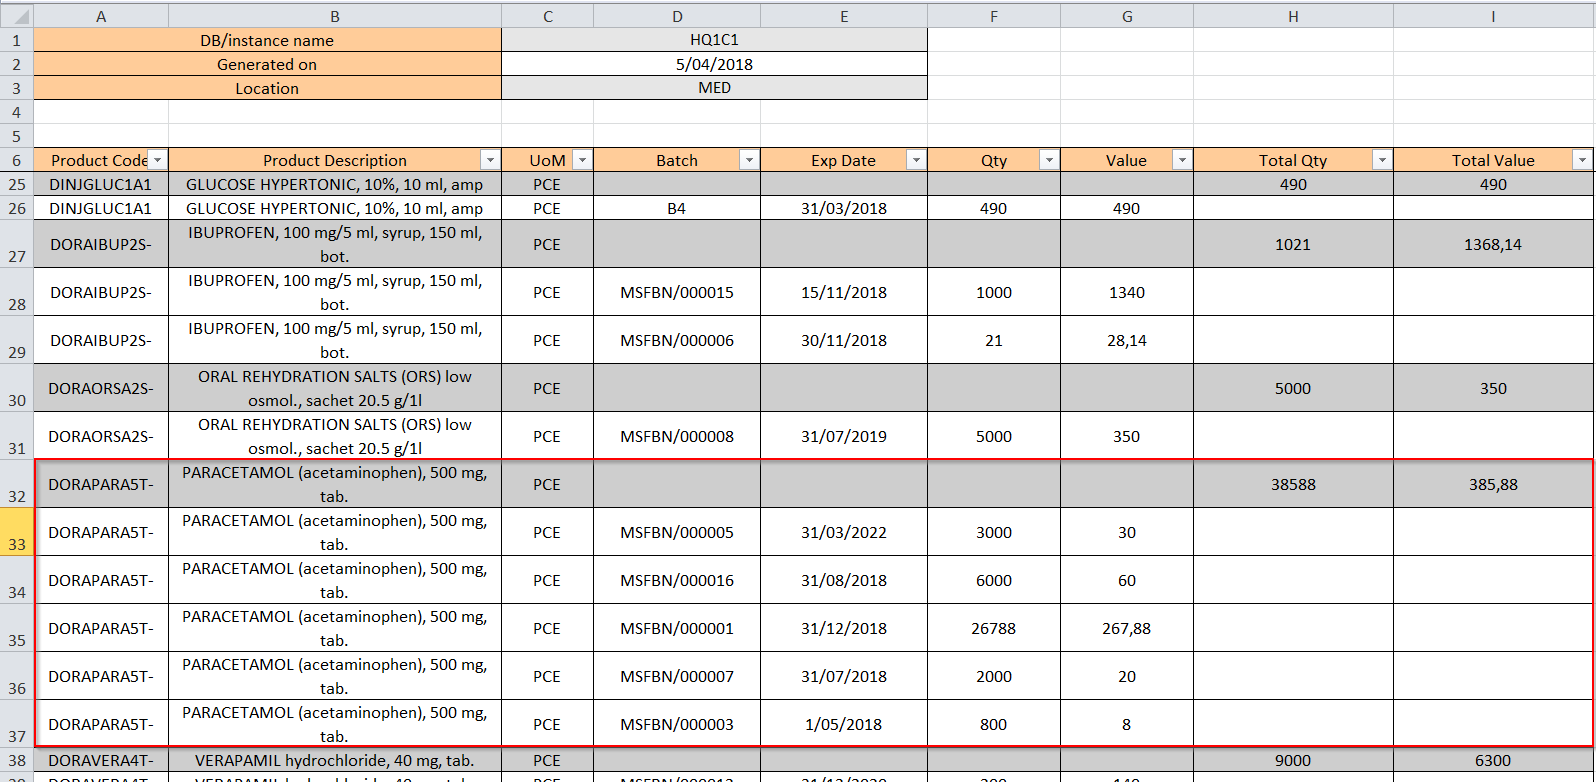The height and width of the screenshot is (782, 1596).
Task: Expand the Exp Date filter dropdown
Action: (x=915, y=160)
